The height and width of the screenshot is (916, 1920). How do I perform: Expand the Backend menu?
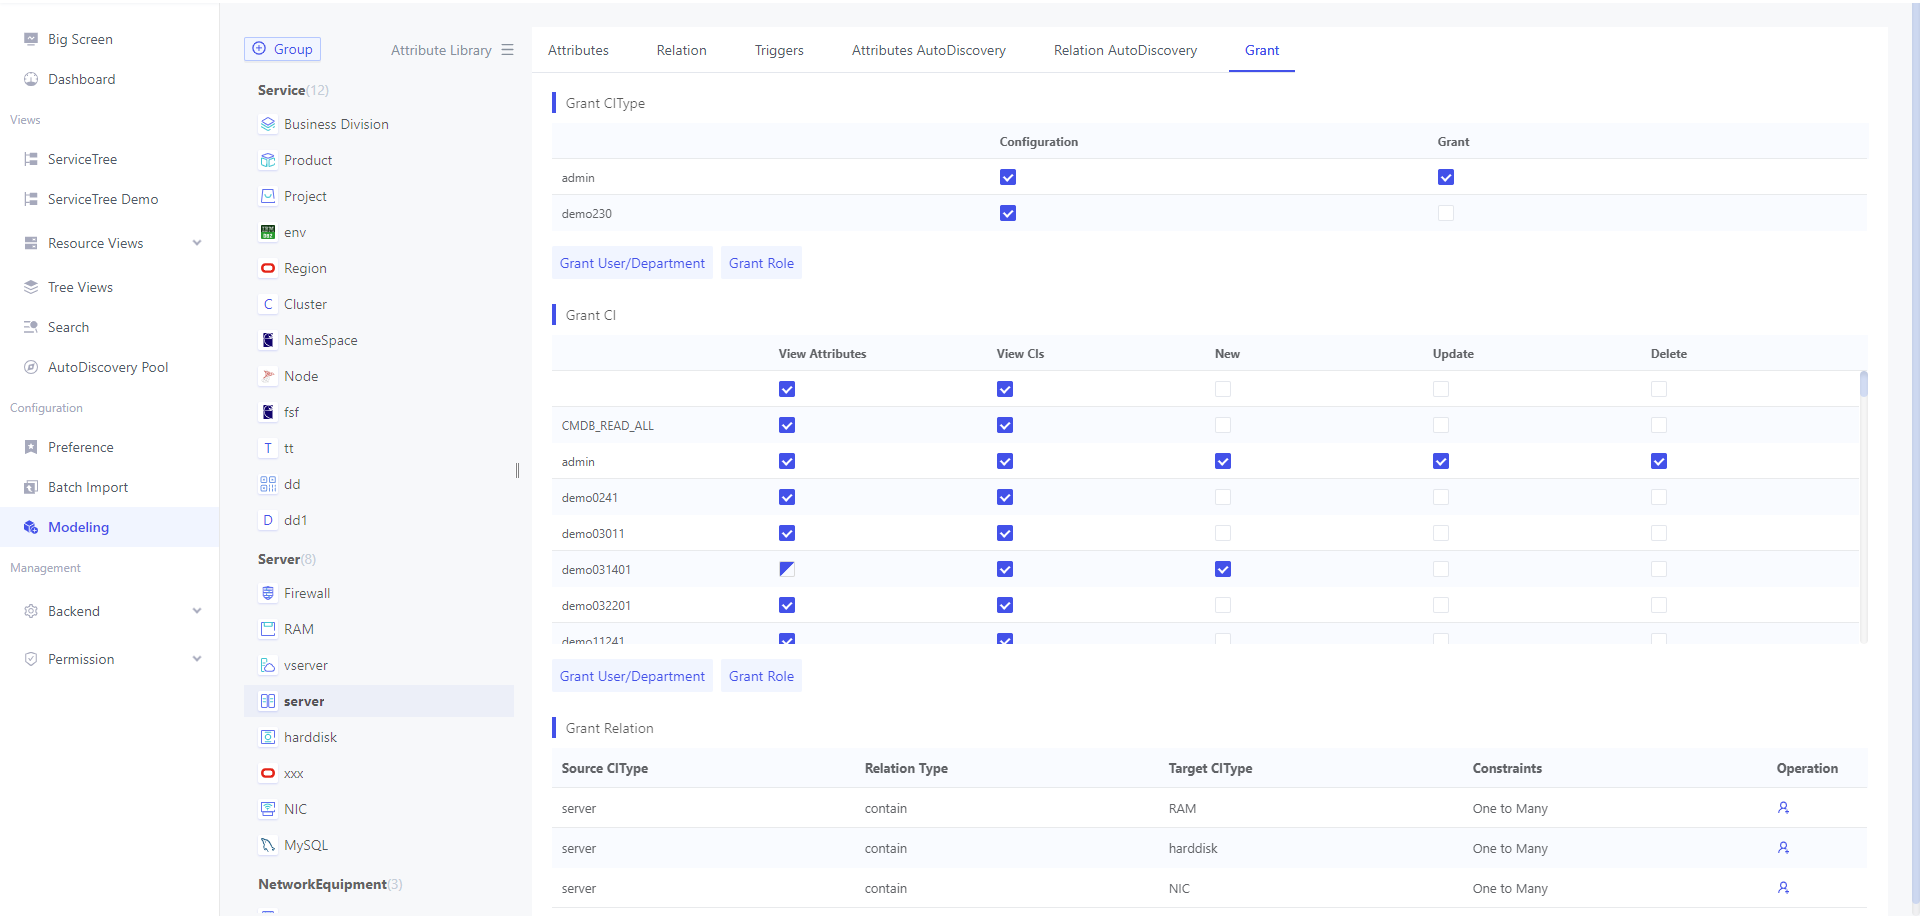(x=197, y=611)
